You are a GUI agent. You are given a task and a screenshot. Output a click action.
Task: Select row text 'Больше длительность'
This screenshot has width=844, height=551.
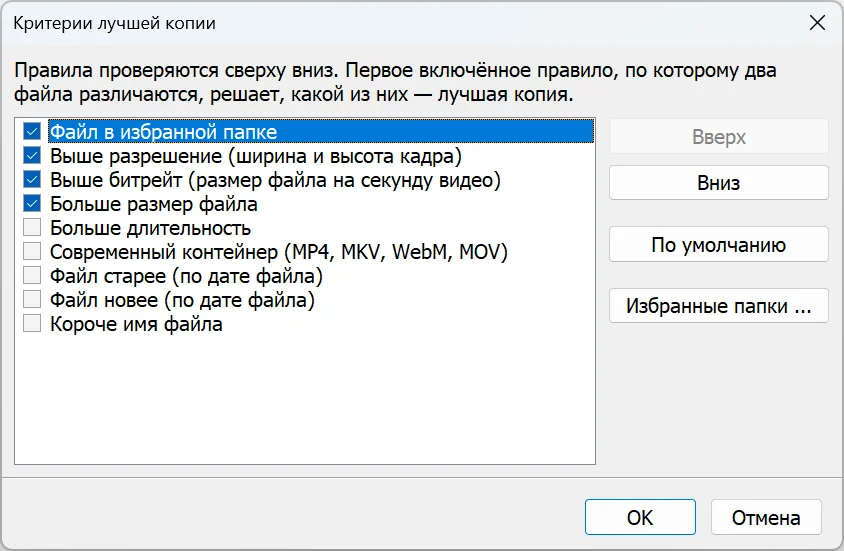click(151, 228)
